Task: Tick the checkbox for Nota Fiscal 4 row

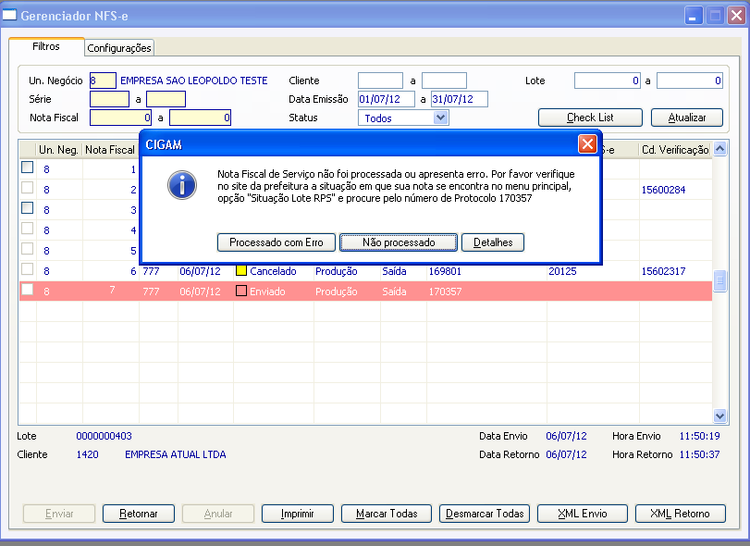Action: pyautogui.click(x=27, y=228)
